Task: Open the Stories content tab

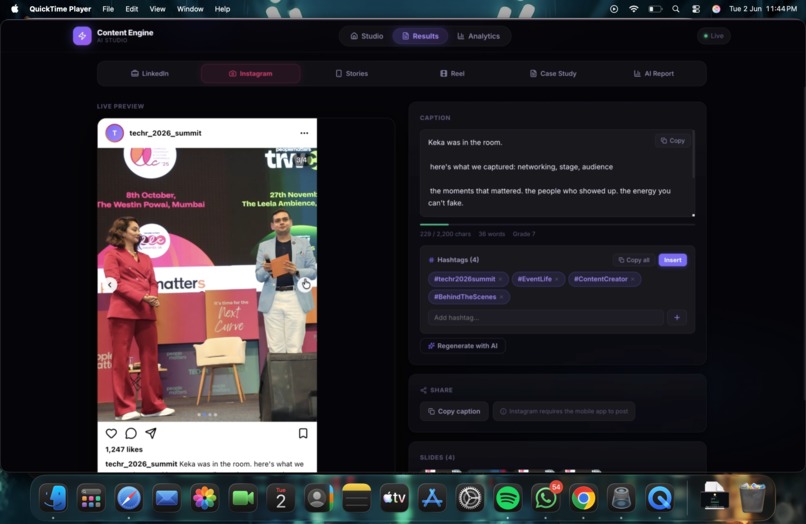Action: pyautogui.click(x=352, y=74)
